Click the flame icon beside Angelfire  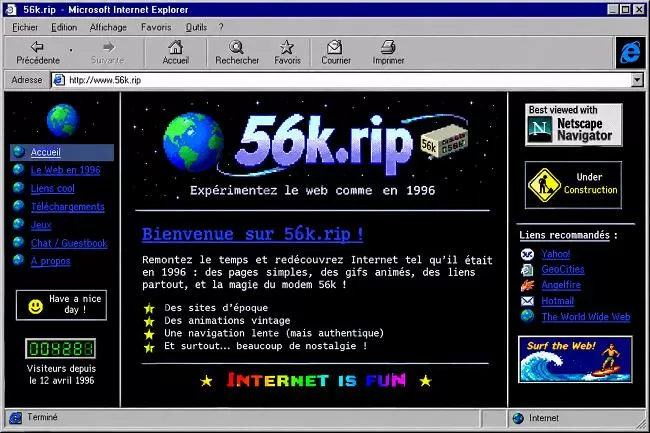pyautogui.click(x=527, y=285)
